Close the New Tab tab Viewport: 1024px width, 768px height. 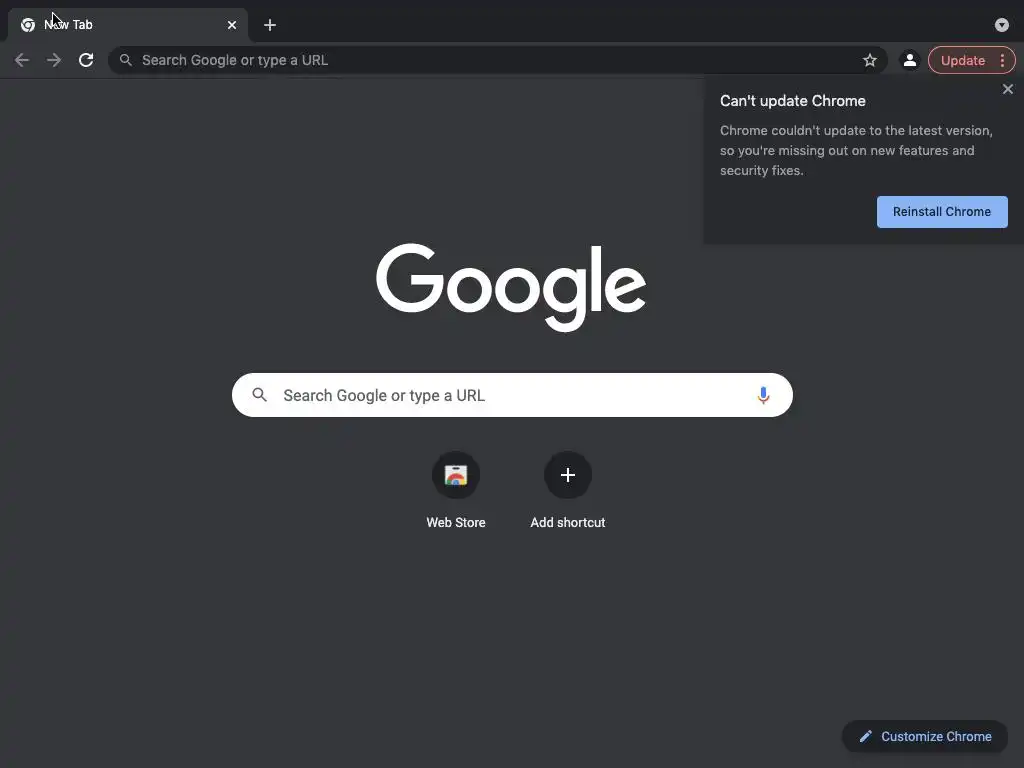[232, 25]
